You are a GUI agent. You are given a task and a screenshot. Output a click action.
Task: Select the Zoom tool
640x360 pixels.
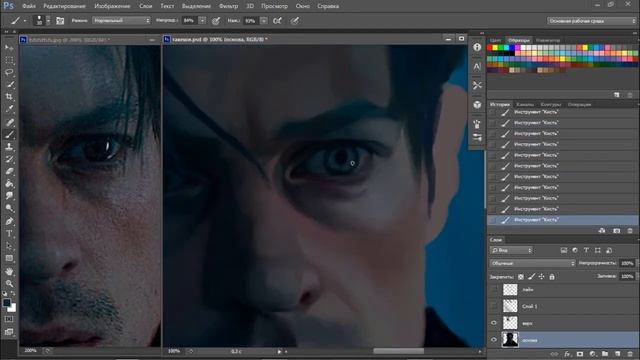(x=9, y=283)
